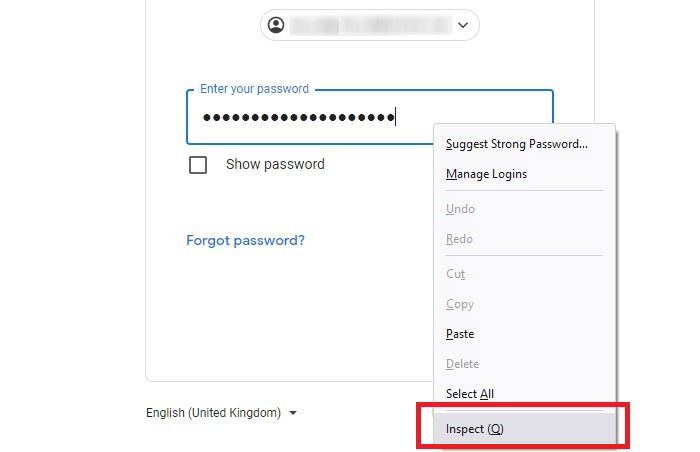Open Manage Logins from context menu

pos(486,174)
